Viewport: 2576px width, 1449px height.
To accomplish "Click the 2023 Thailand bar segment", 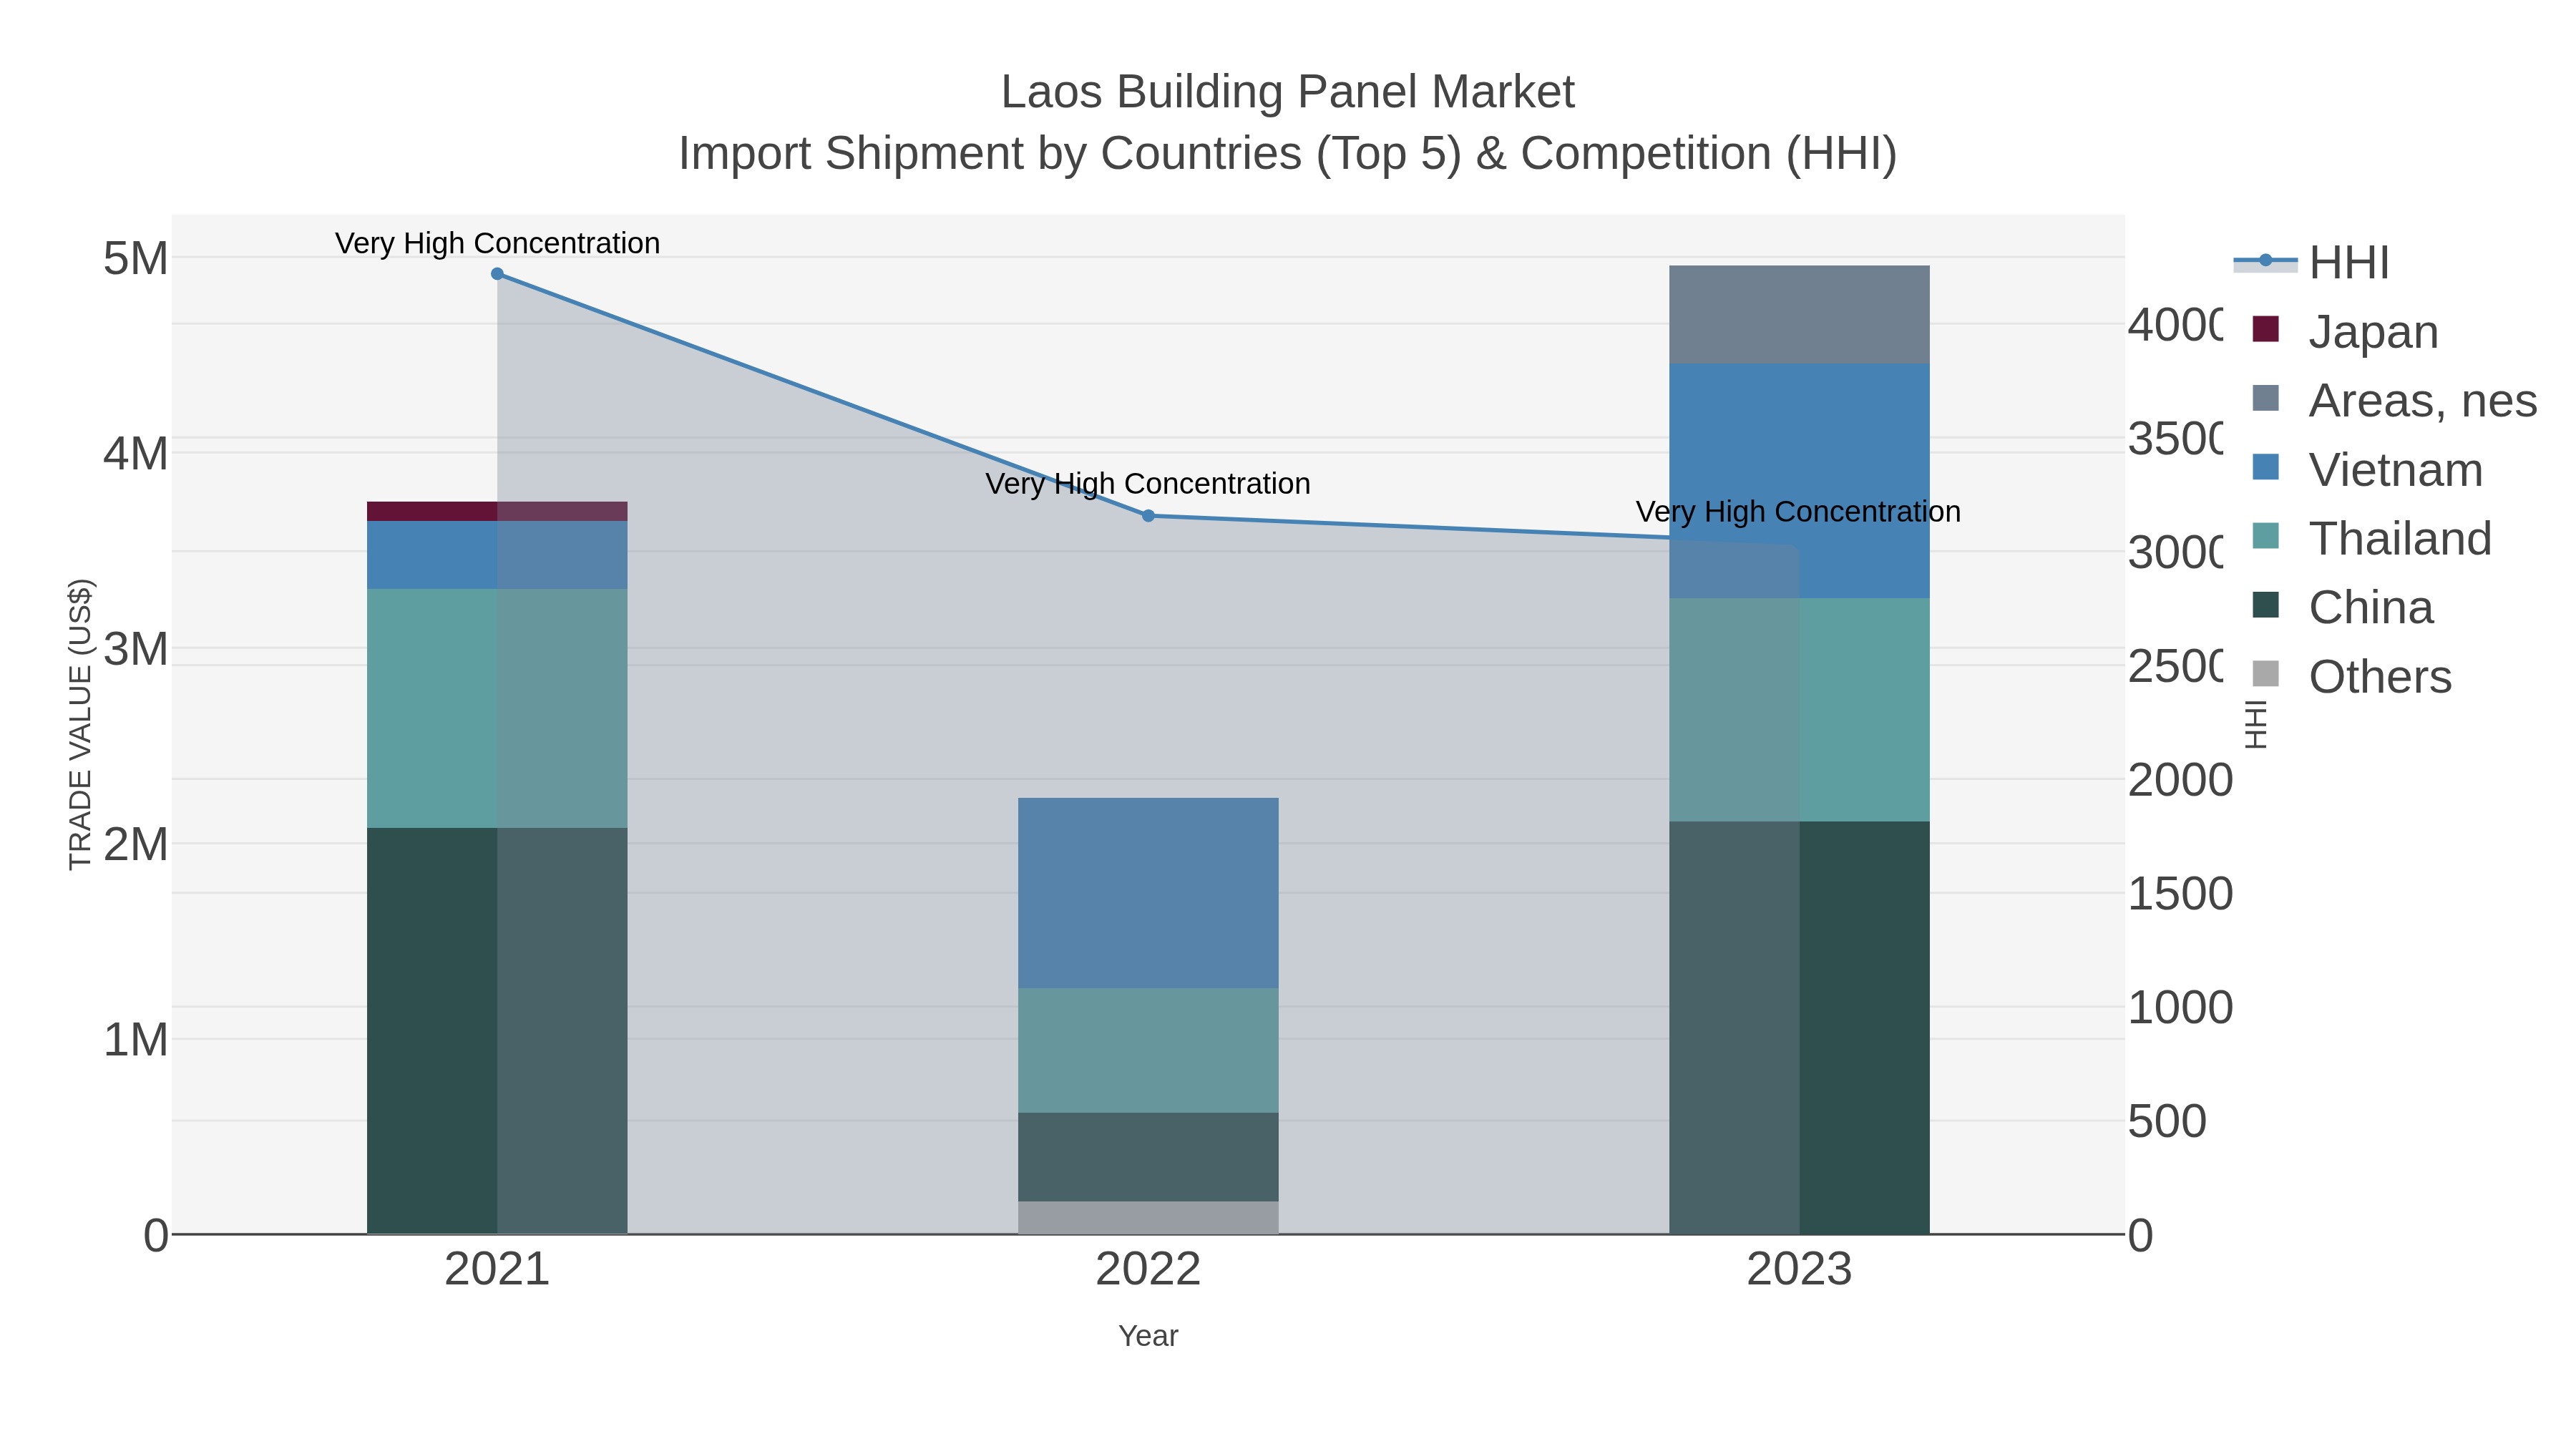I will coord(1799,710).
